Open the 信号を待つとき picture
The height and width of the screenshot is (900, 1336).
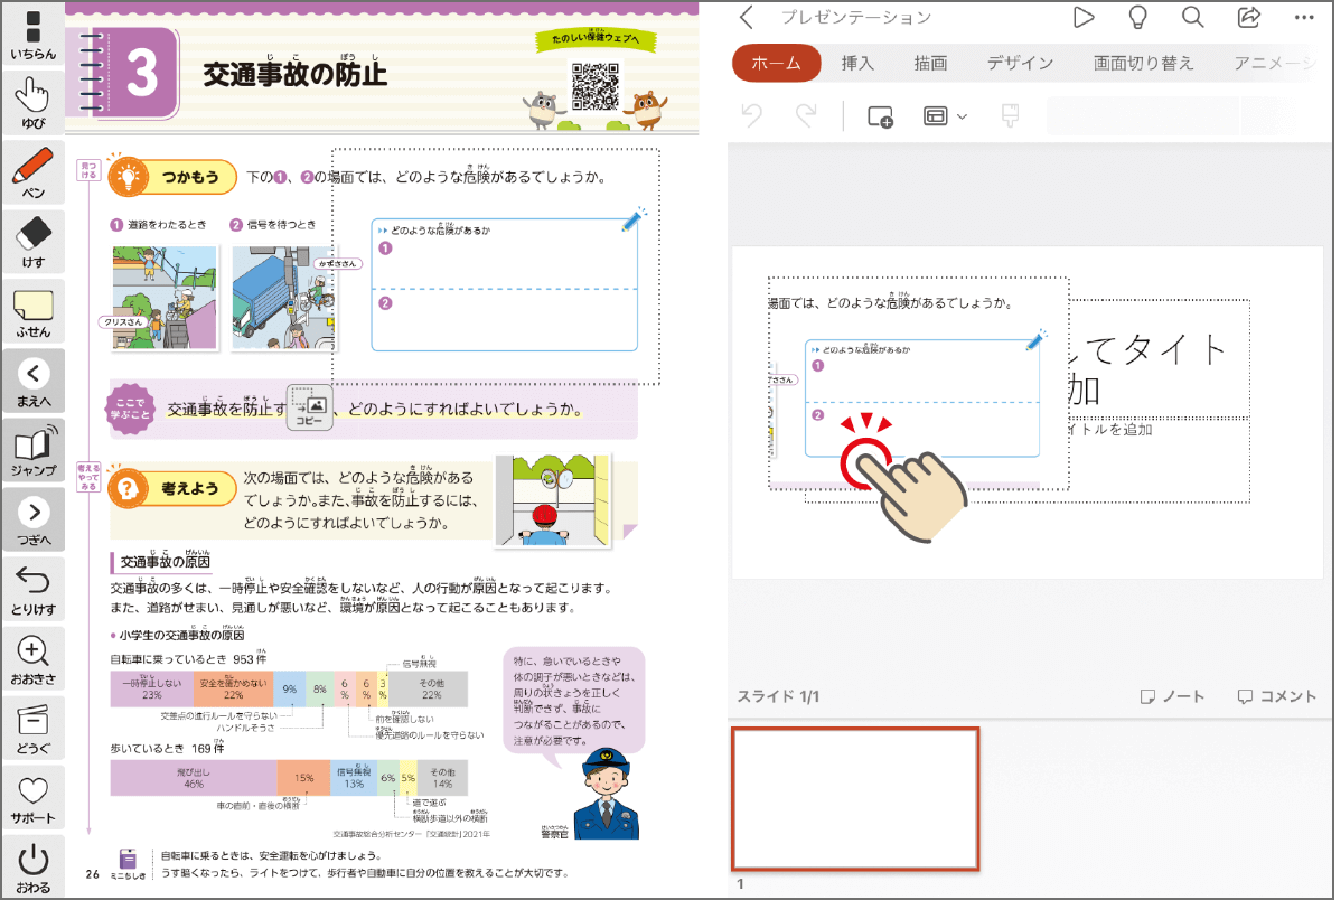285,297
